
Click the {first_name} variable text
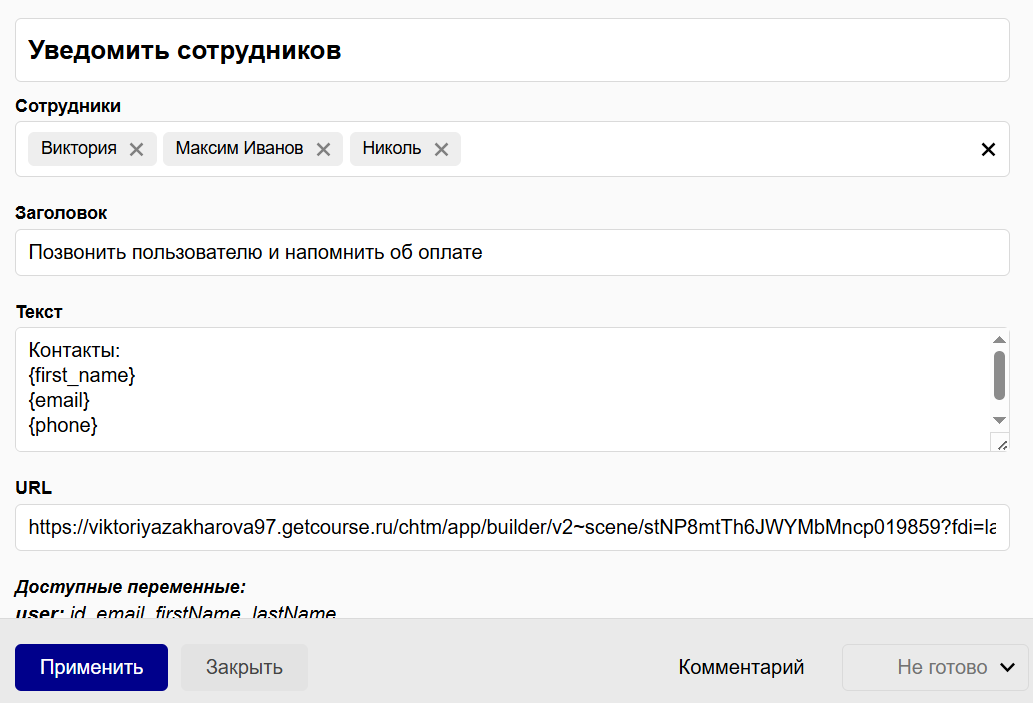coord(82,376)
